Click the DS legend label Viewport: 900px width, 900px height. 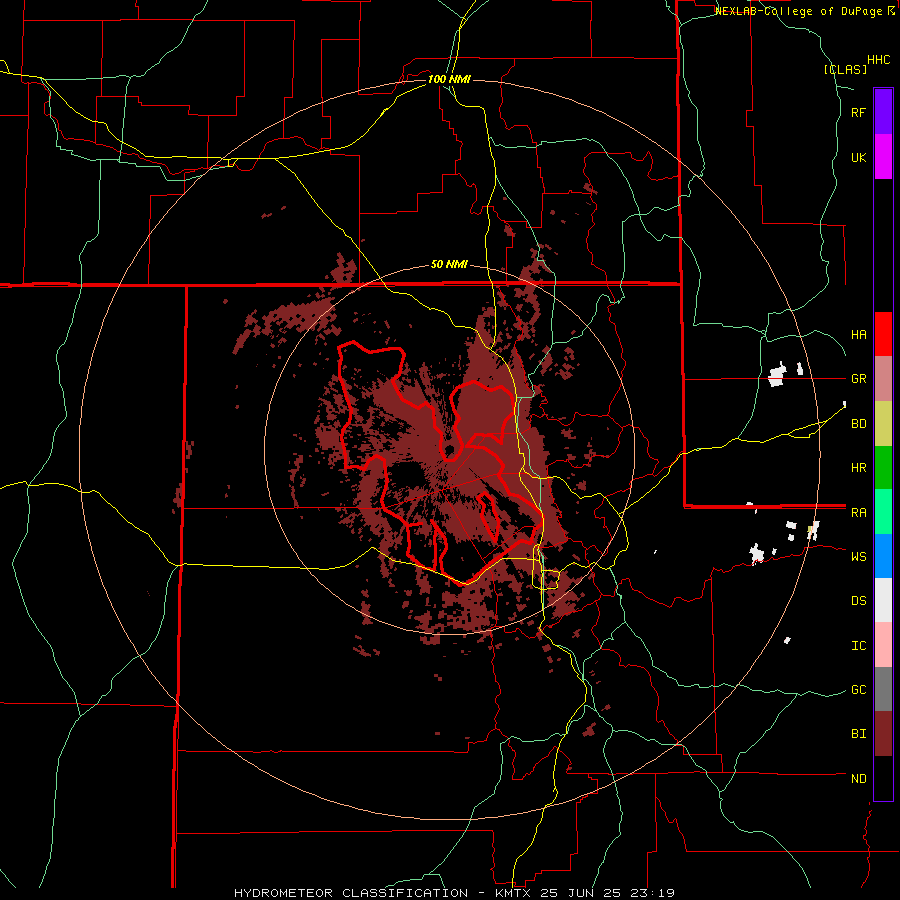(858, 600)
